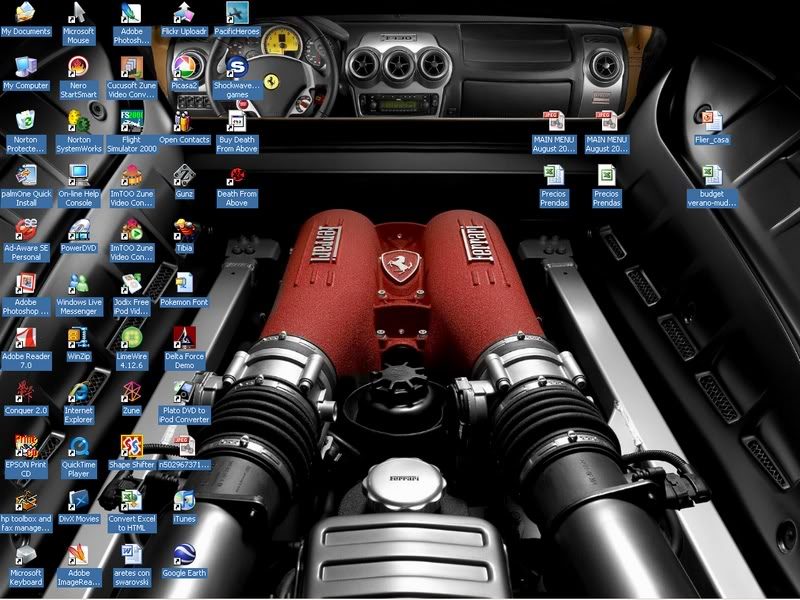Click the Nero StartSmart shortcut

pos(78,67)
